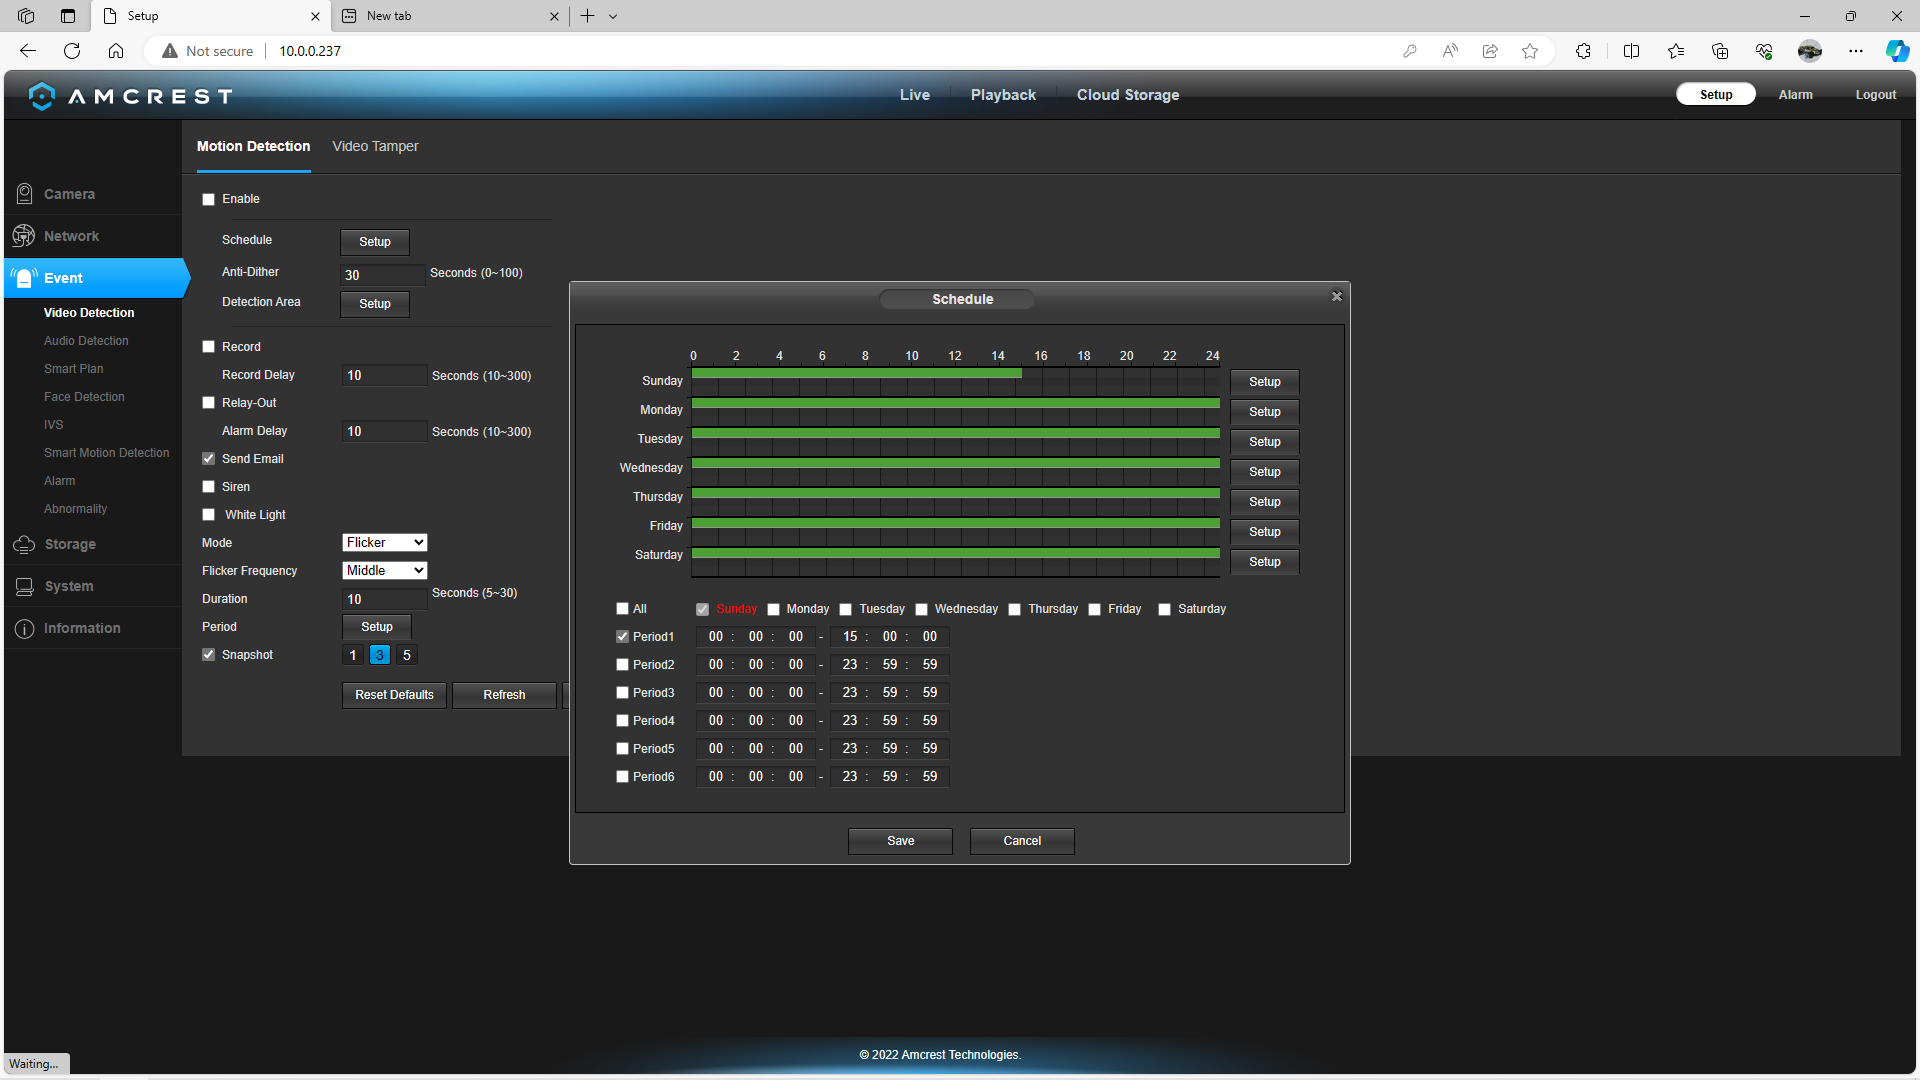The width and height of the screenshot is (1920, 1080).
Task: Click Anti-Dither seconds input field
Action: click(384, 275)
